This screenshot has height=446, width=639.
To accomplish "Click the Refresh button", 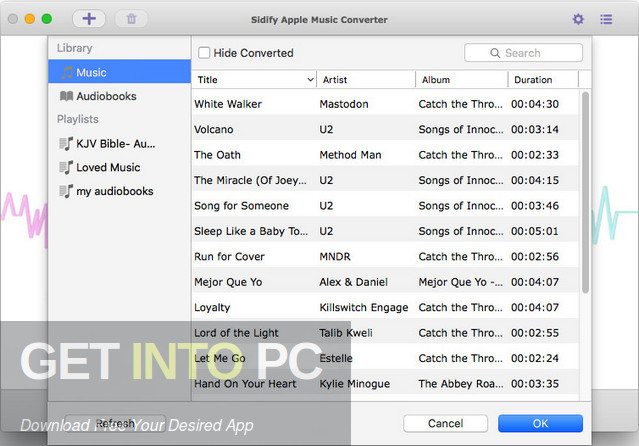I will [x=115, y=424].
